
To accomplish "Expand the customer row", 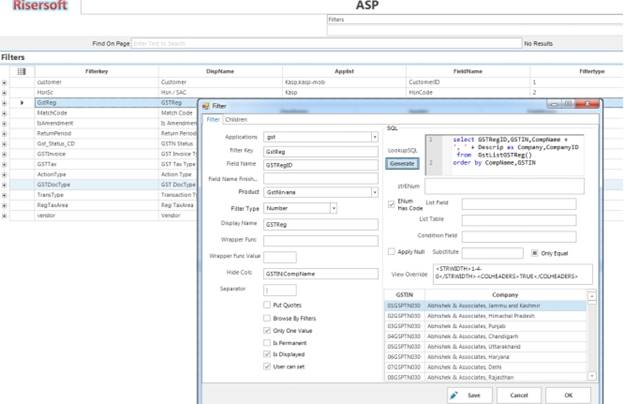I will point(4,82).
